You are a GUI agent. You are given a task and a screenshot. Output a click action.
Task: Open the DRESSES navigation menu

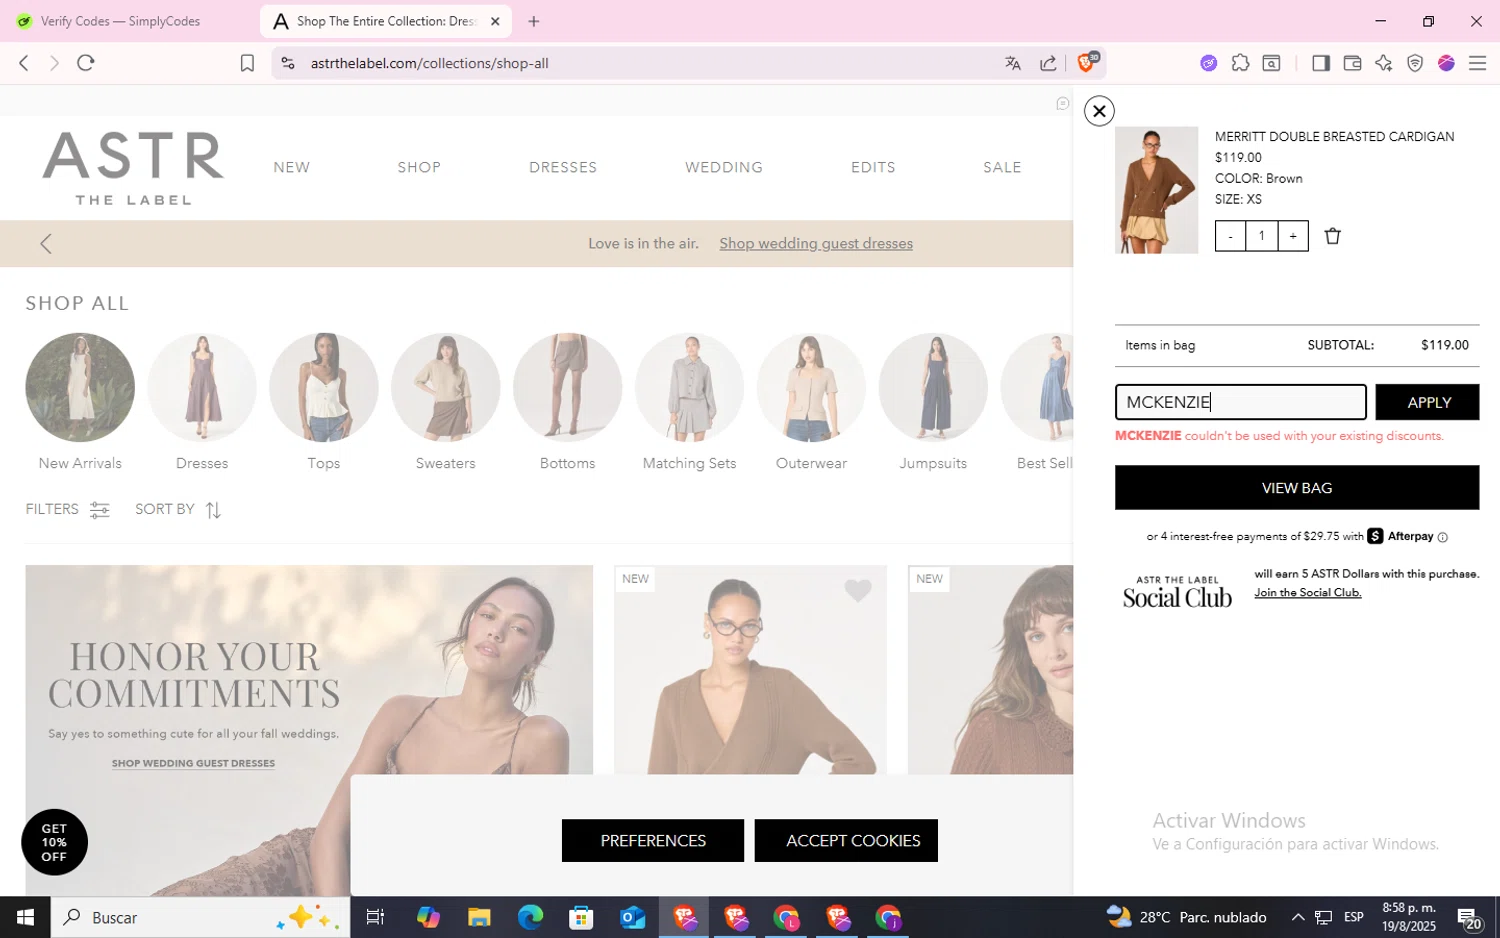pos(563,167)
